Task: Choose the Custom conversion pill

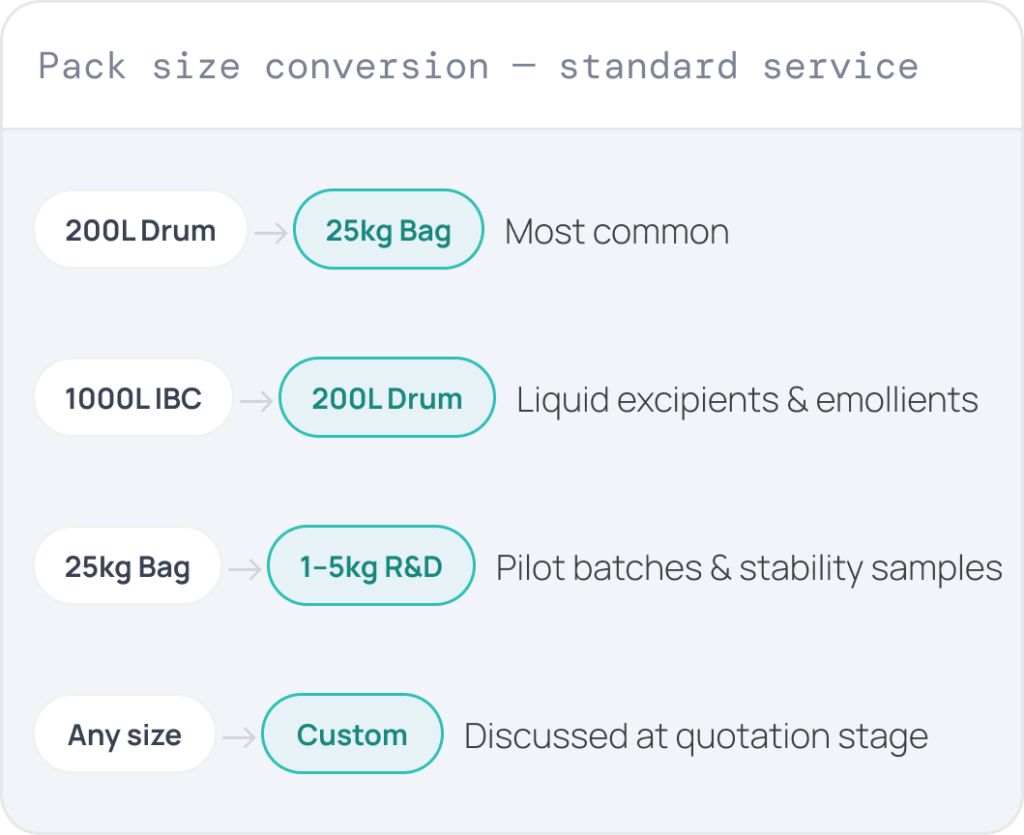Action: click(353, 734)
